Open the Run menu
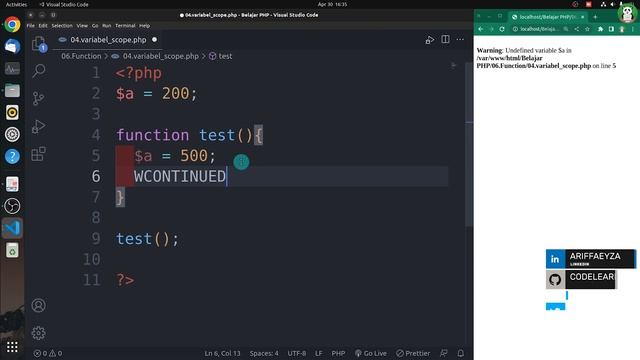The height and width of the screenshot is (360, 640). 107,25
